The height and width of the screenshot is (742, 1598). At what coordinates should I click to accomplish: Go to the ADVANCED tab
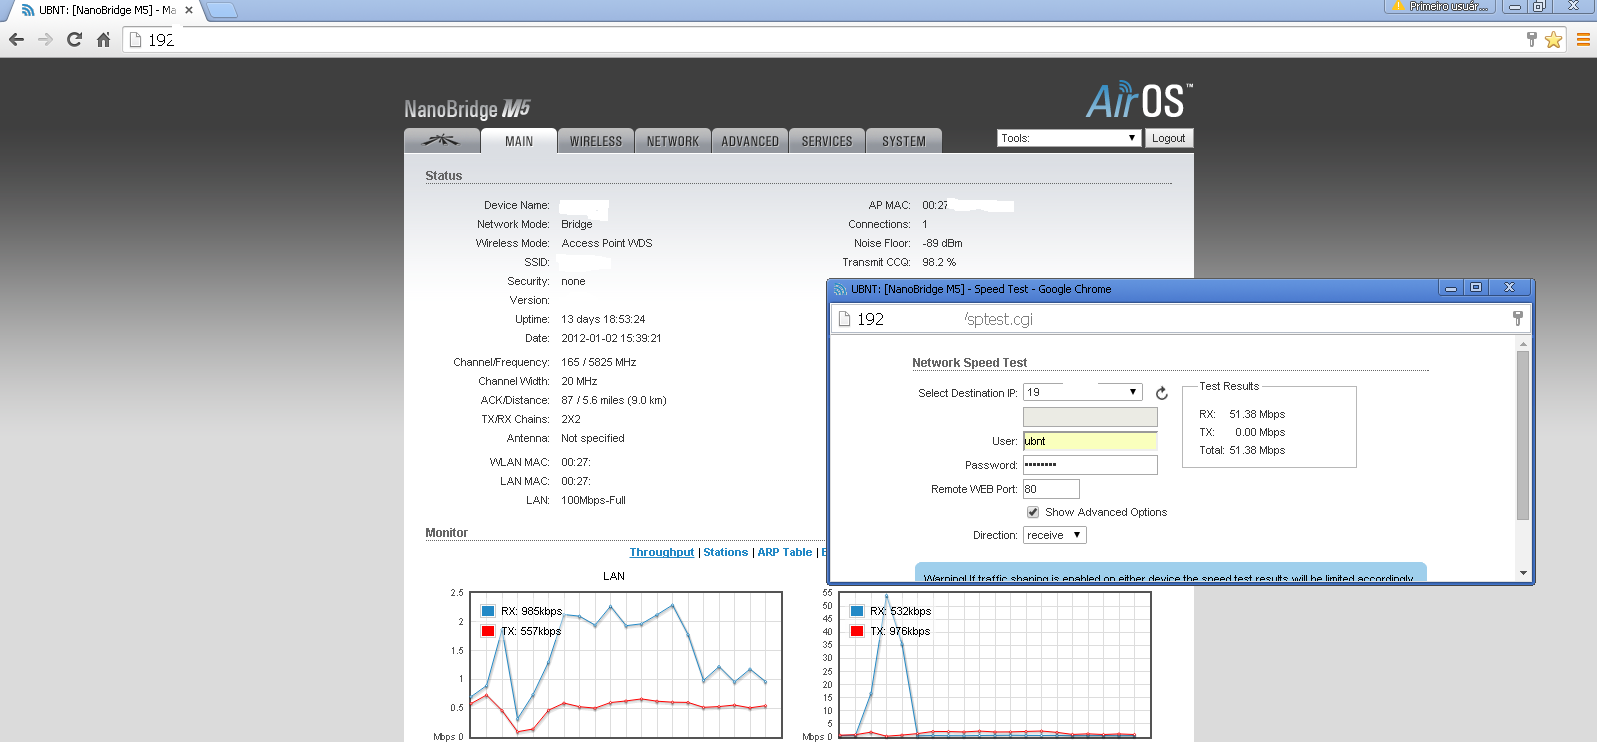click(x=750, y=141)
